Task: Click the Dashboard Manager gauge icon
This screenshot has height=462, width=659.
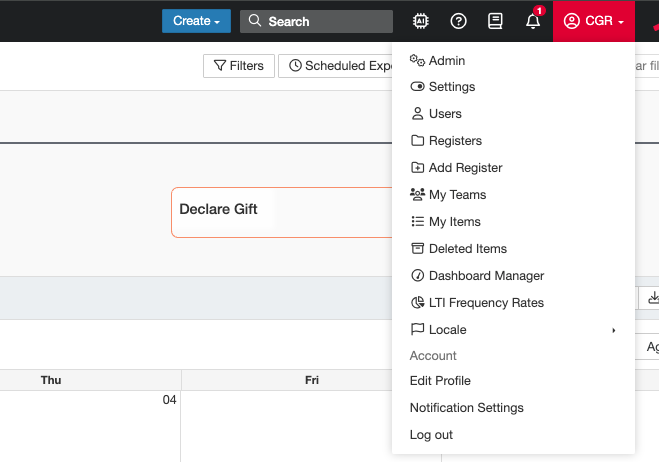Action: (417, 275)
